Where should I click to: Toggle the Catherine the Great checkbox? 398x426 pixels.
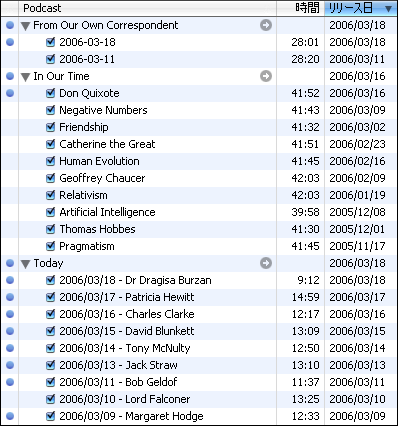(50, 144)
